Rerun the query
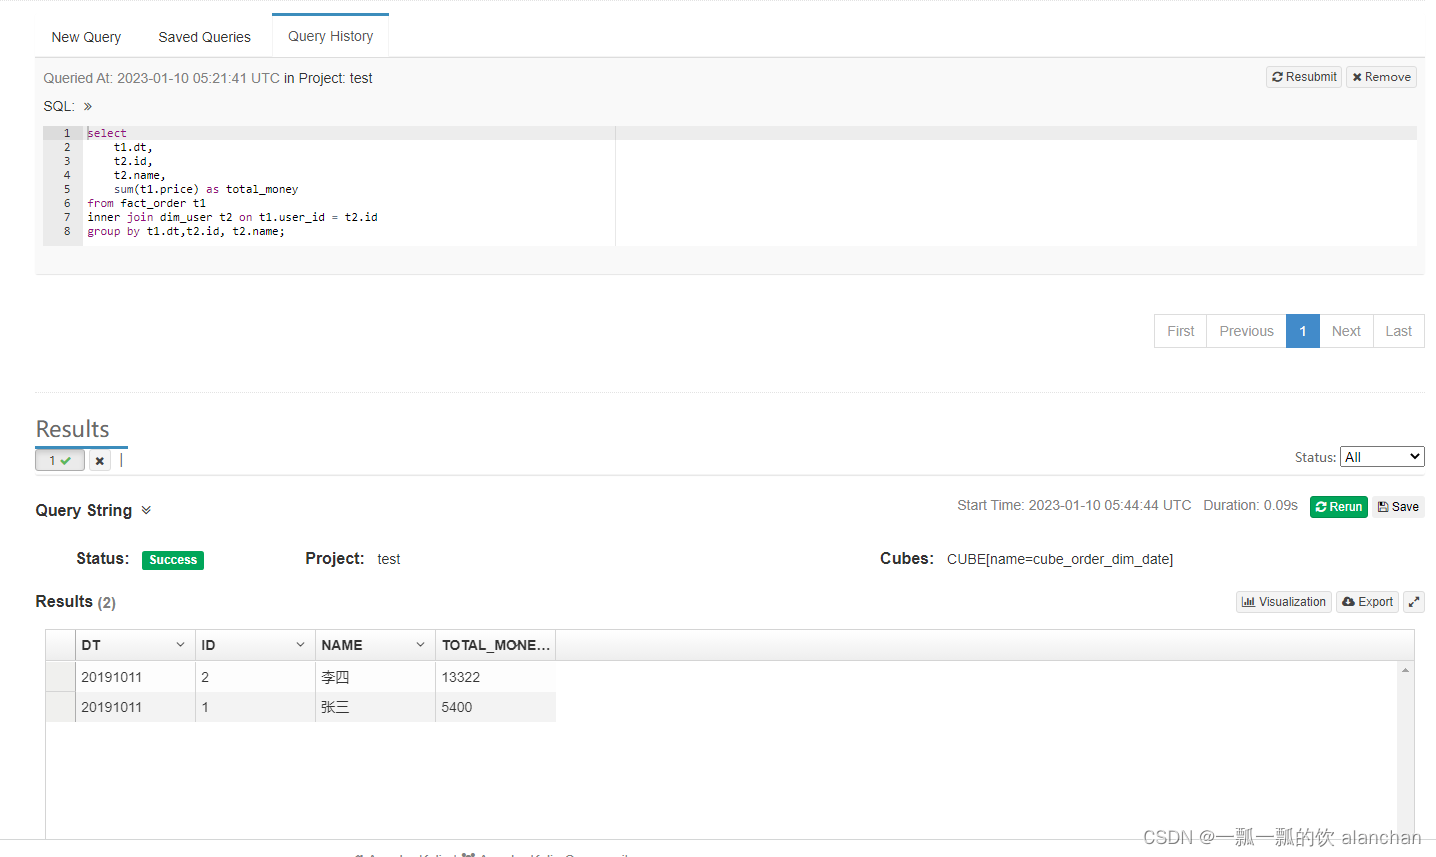The image size is (1436, 857). point(1338,507)
